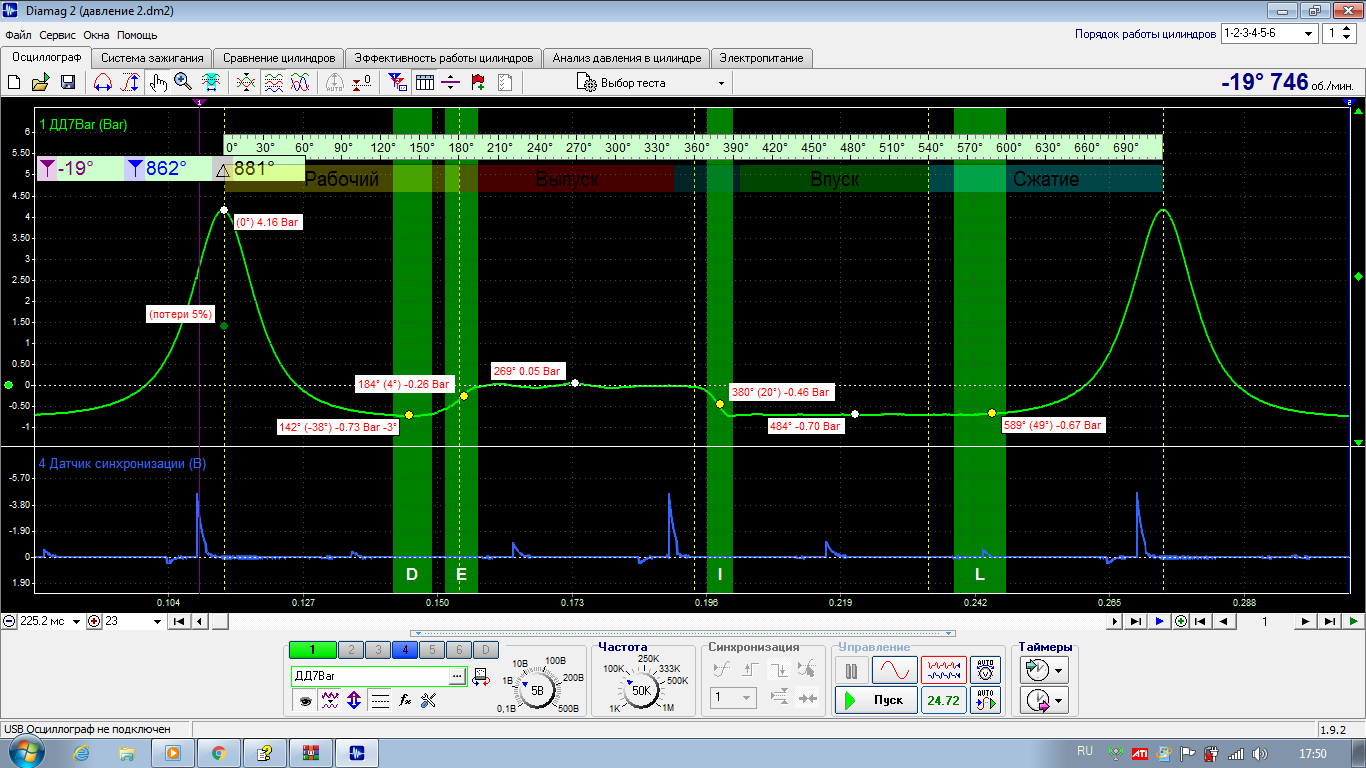
Task: Toggle separated waveform display mode
Action: coord(273,83)
